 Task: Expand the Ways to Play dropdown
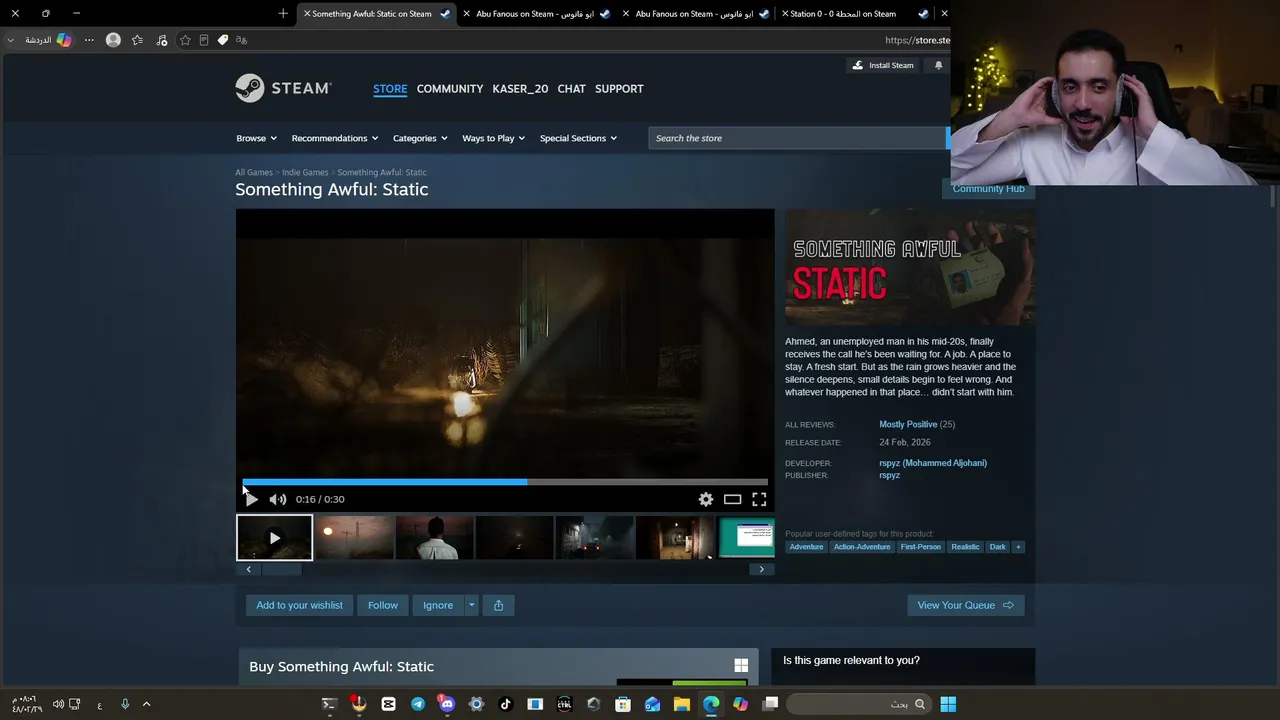[494, 138]
